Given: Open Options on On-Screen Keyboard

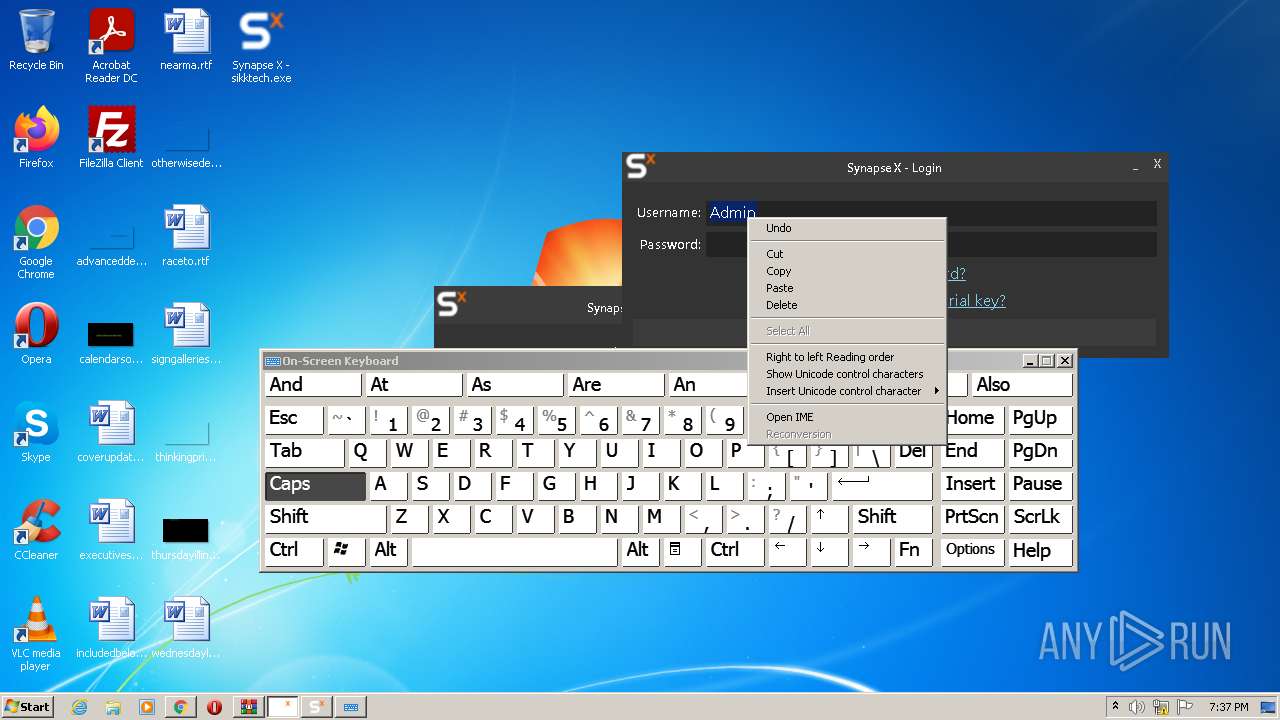Looking at the screenshot, I should [x=972, y=551].
